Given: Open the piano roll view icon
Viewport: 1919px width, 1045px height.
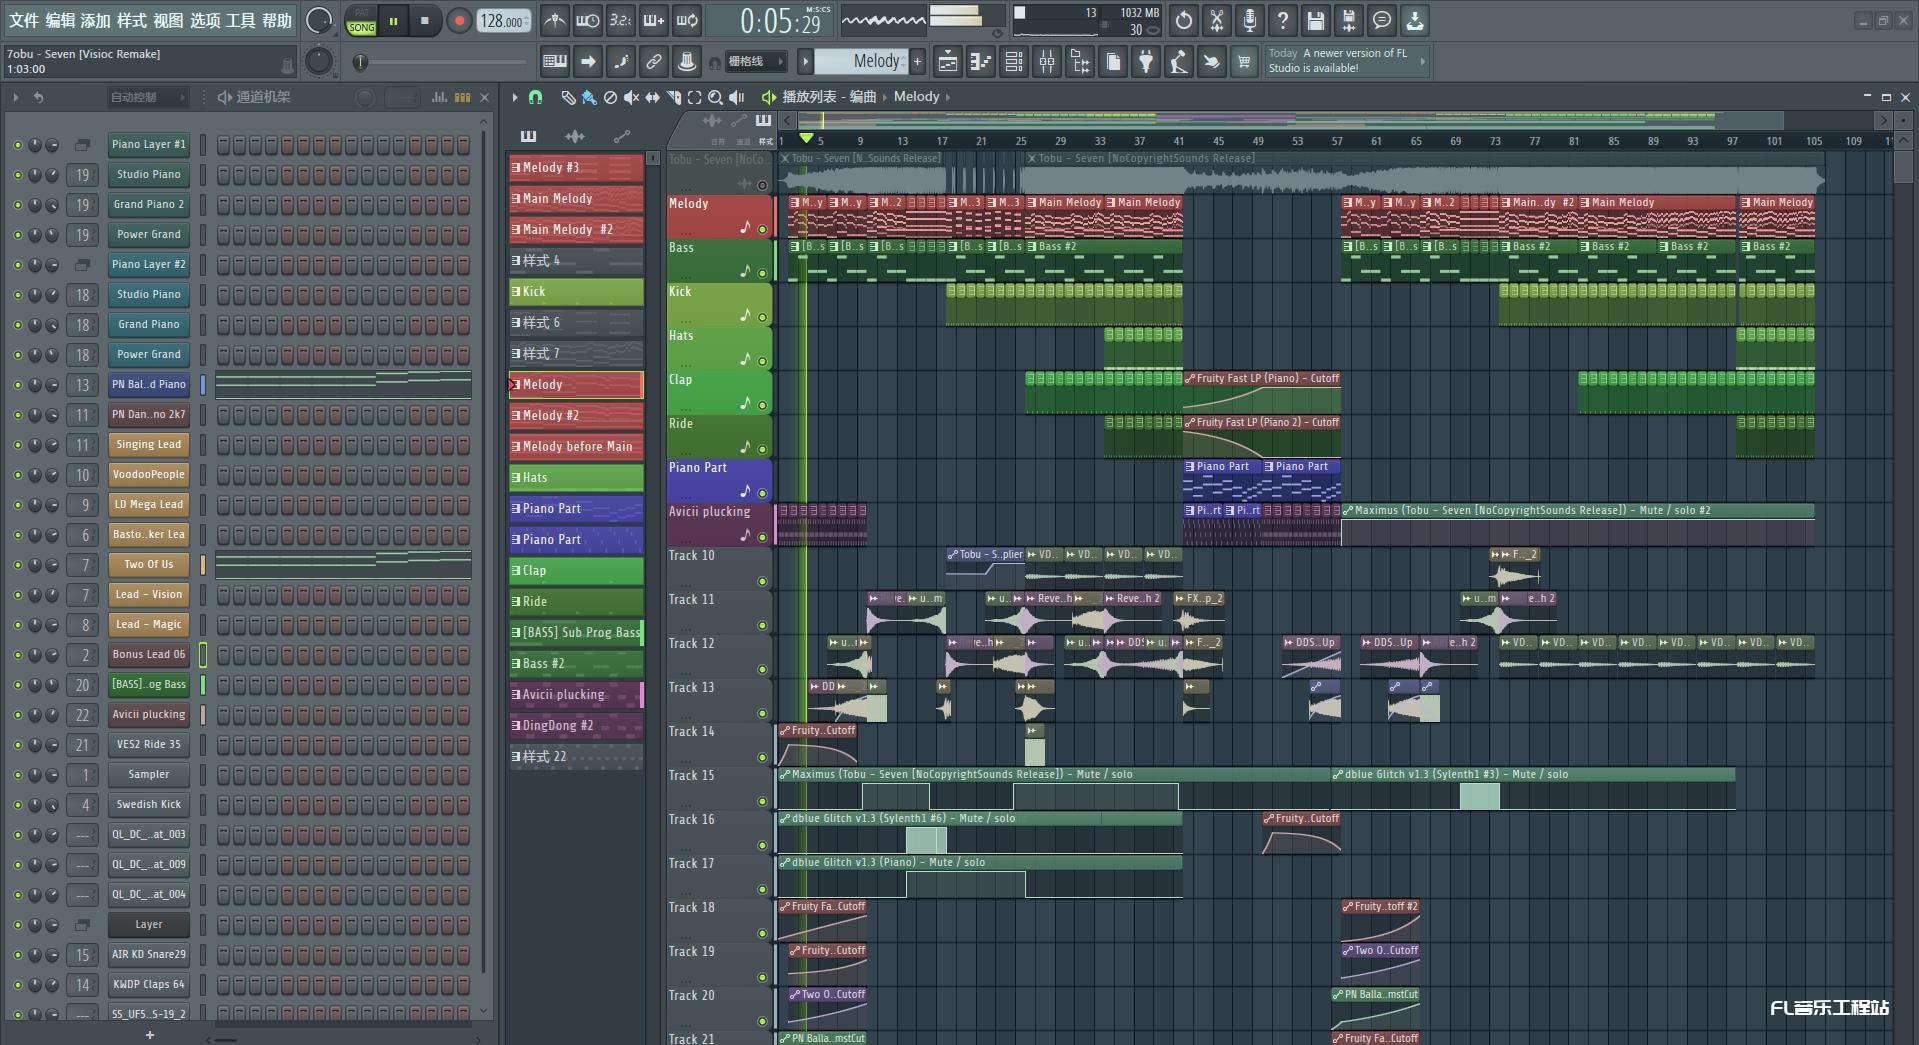Looking at the screenshot, I should click(x=980, y=62).
